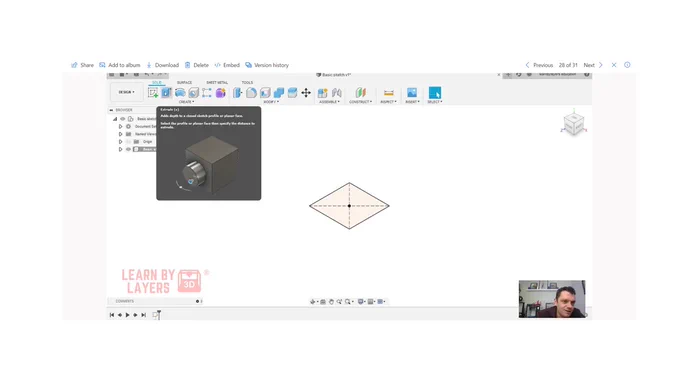This screenshot has height=383, width=680.
Task: Click the Orbit navigation icon
Action: click(x=312, y=301)
